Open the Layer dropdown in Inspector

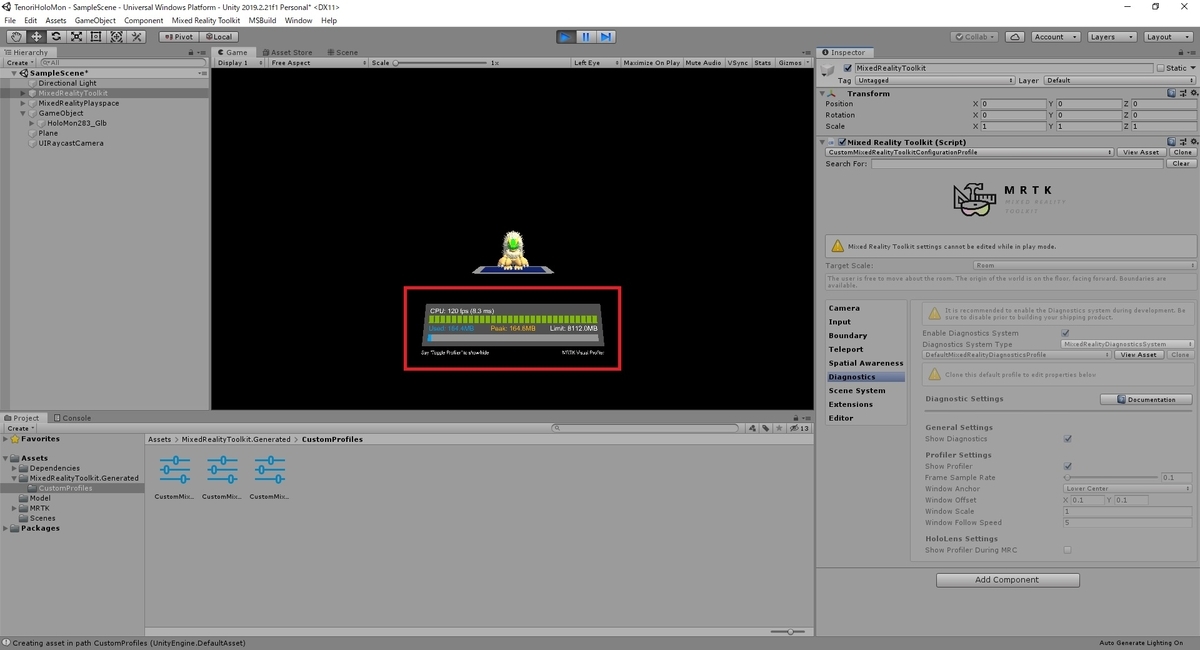[1118, 80]
